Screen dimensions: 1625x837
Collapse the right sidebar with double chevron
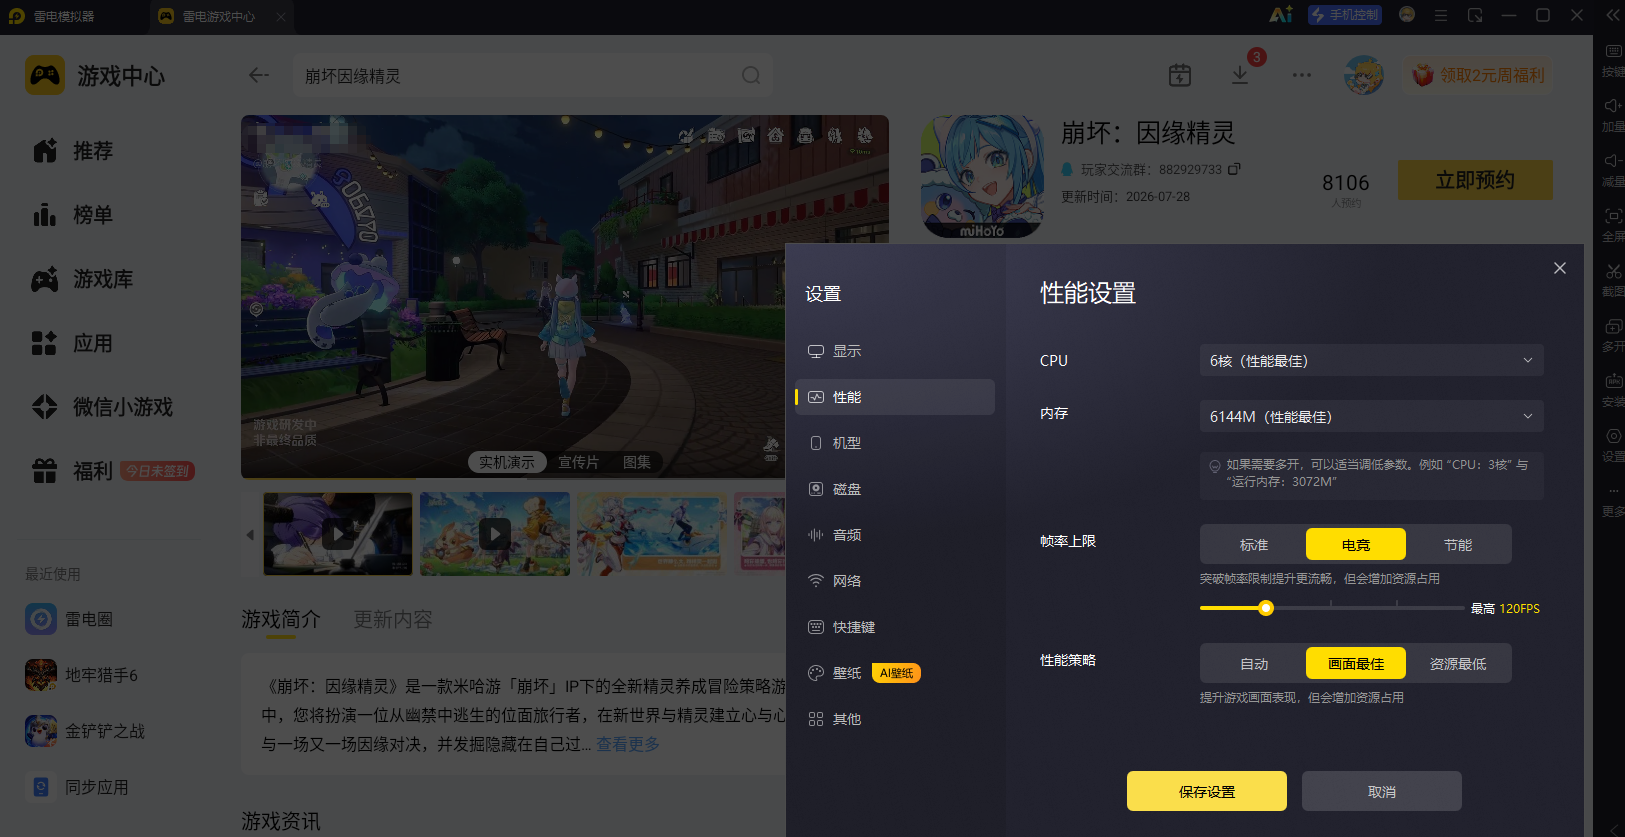coord(1613,15)
